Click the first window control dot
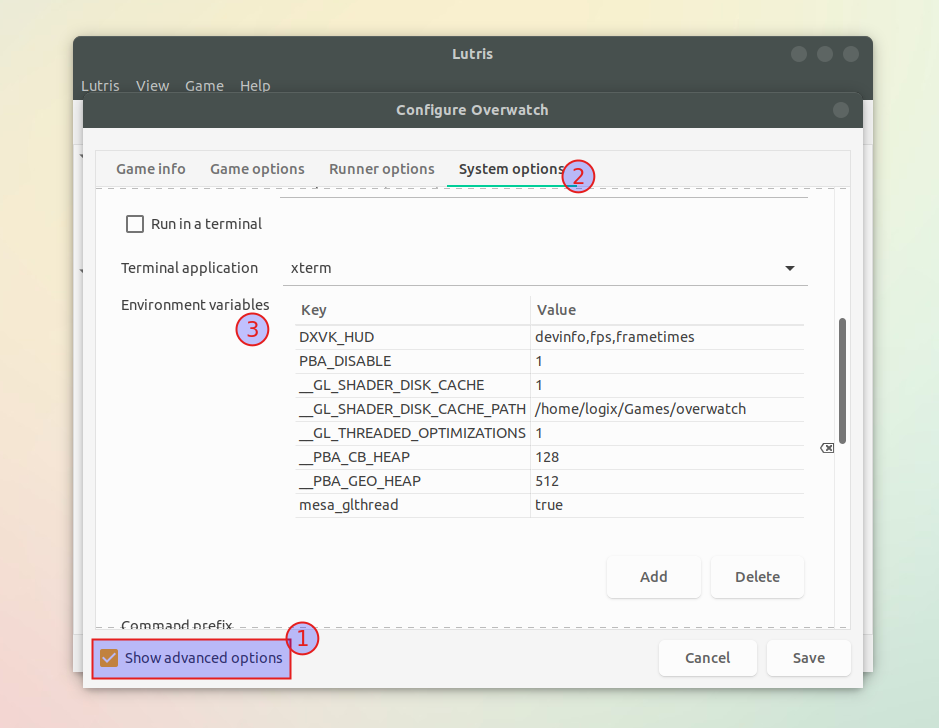The width and height of the screenshot is (939, 728). [798, 54]
